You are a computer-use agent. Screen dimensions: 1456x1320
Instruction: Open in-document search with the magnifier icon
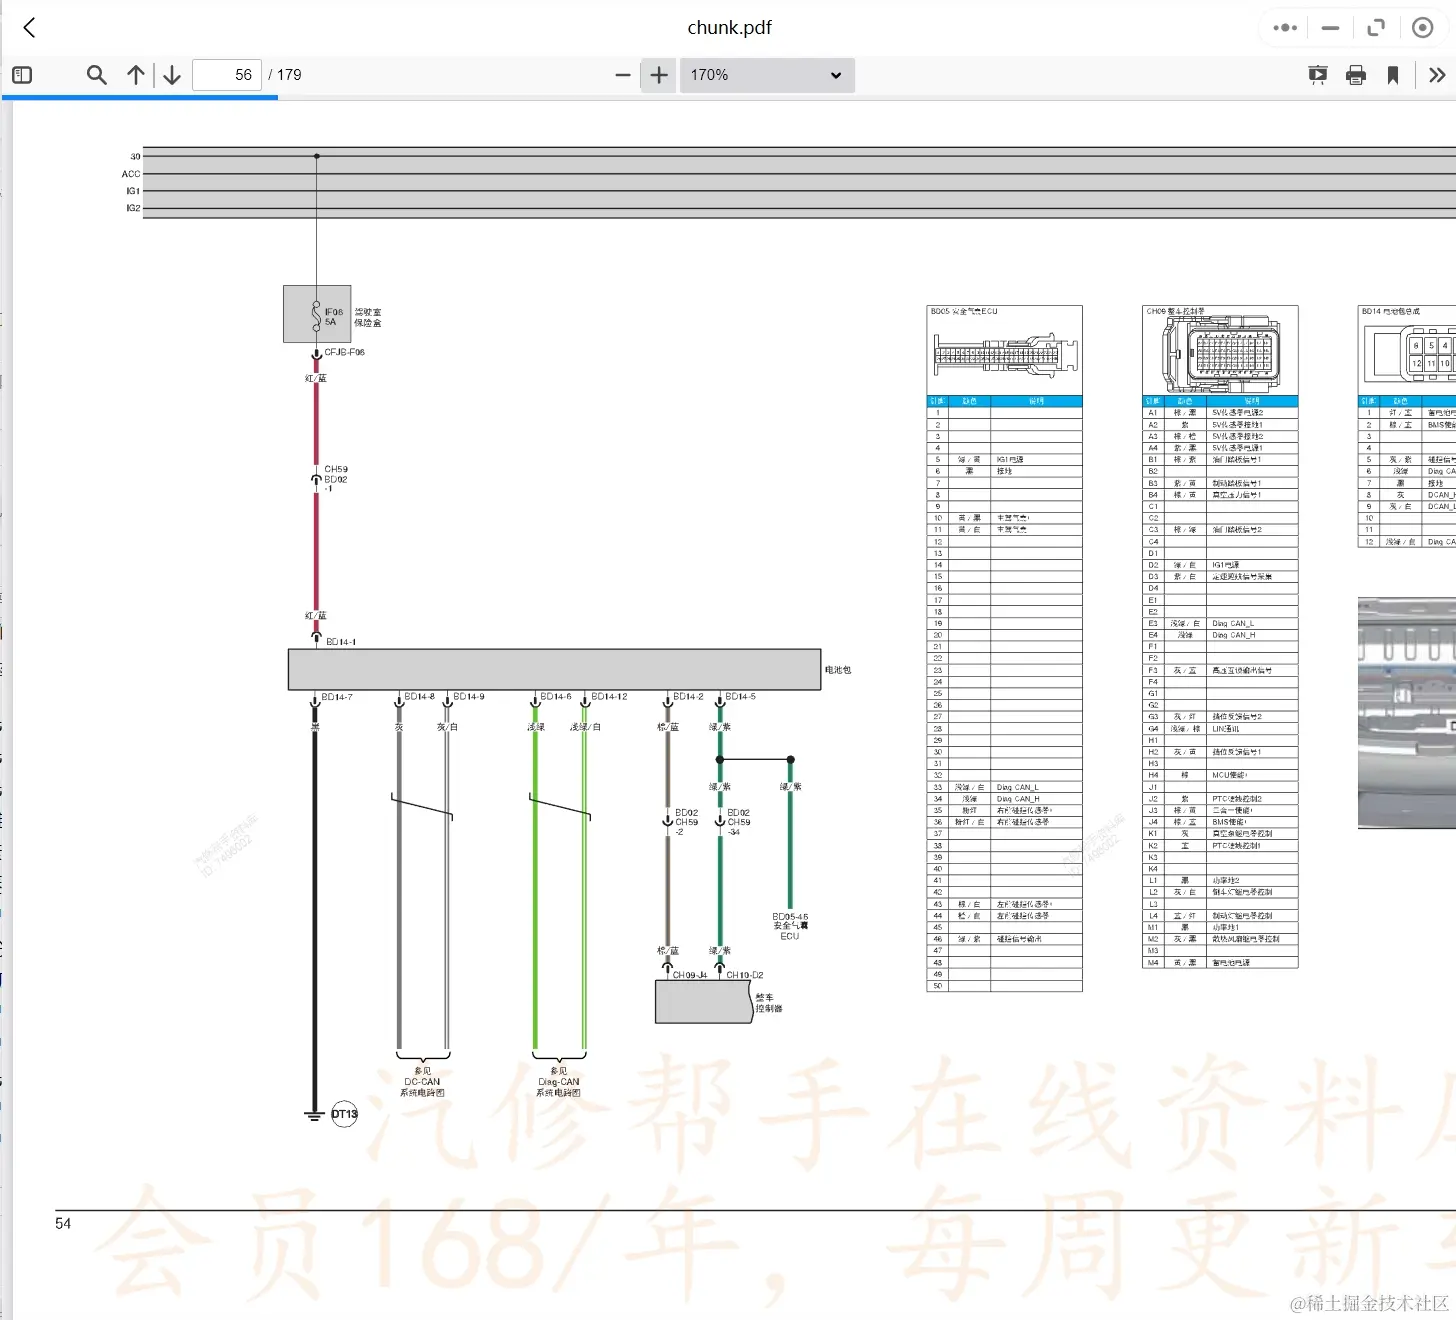coord(96,75)
